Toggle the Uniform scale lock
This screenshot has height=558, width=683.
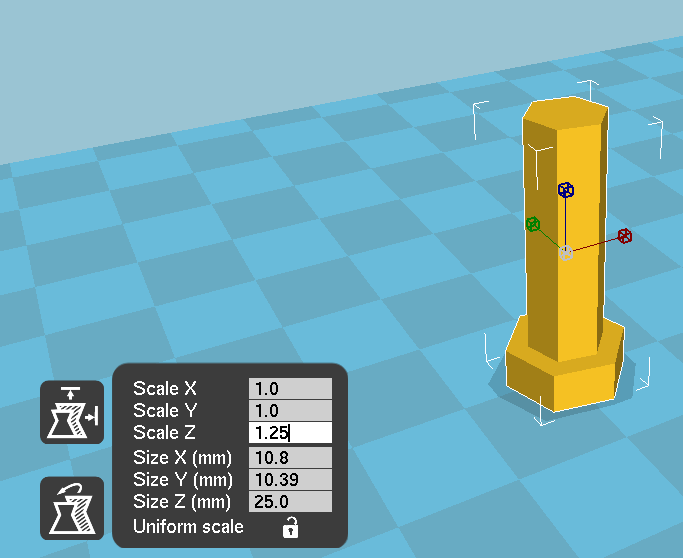(x=291, y=527)
